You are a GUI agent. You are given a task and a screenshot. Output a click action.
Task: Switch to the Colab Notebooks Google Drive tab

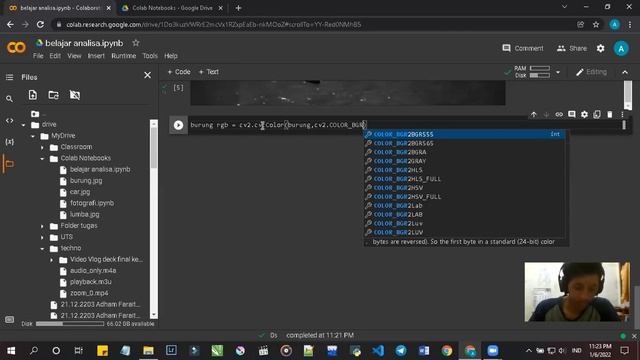point(172,8)
